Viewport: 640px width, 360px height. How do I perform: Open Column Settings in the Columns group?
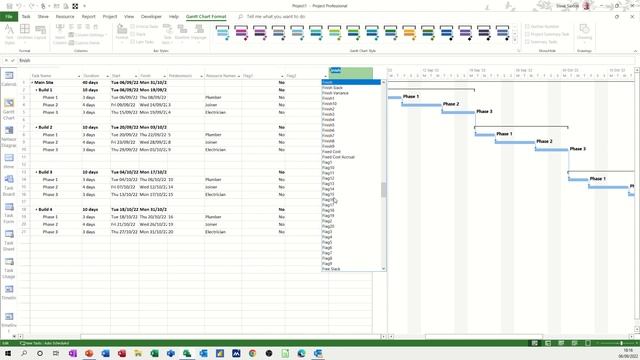(x=87, y=35)
